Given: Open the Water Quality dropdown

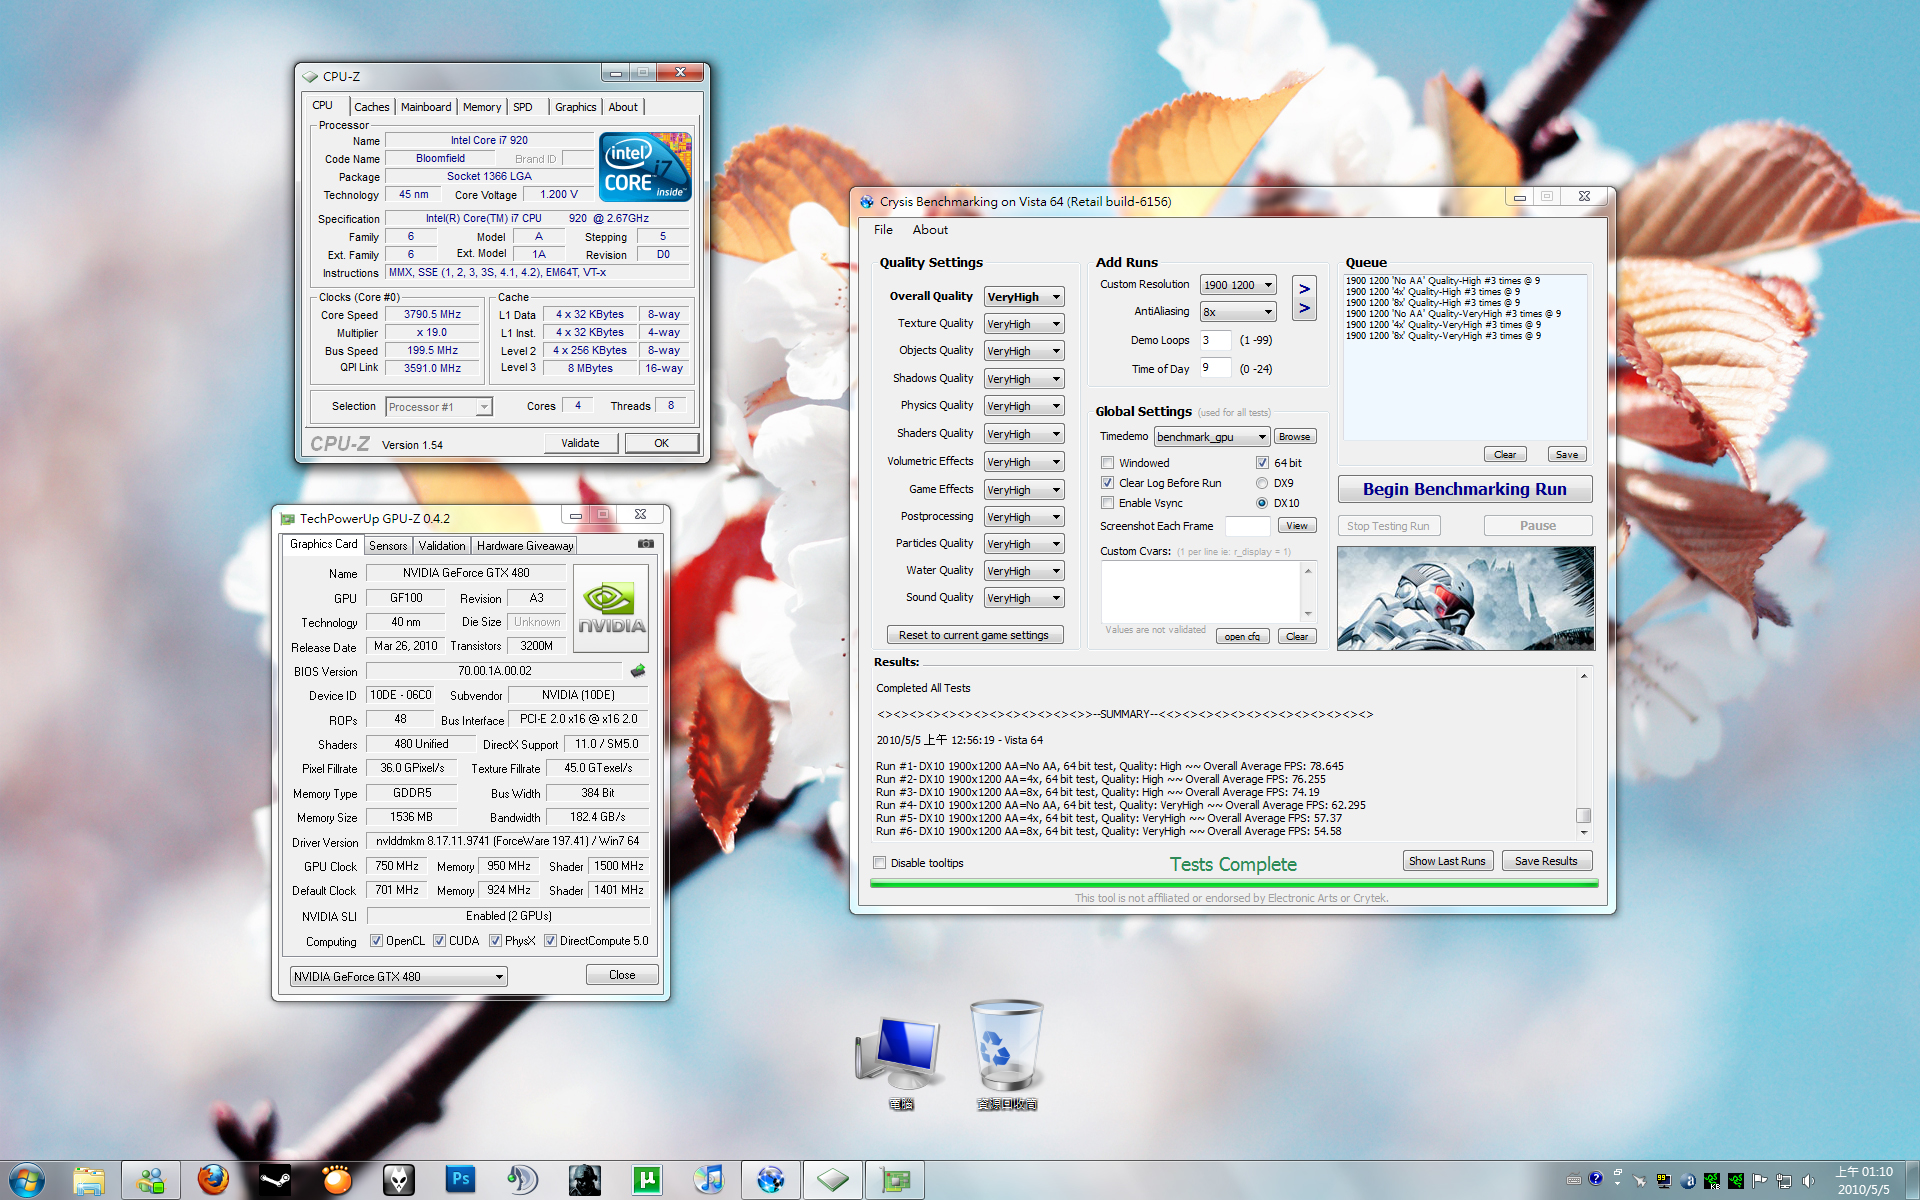Looking at the screenshot, I should 1024,571.
